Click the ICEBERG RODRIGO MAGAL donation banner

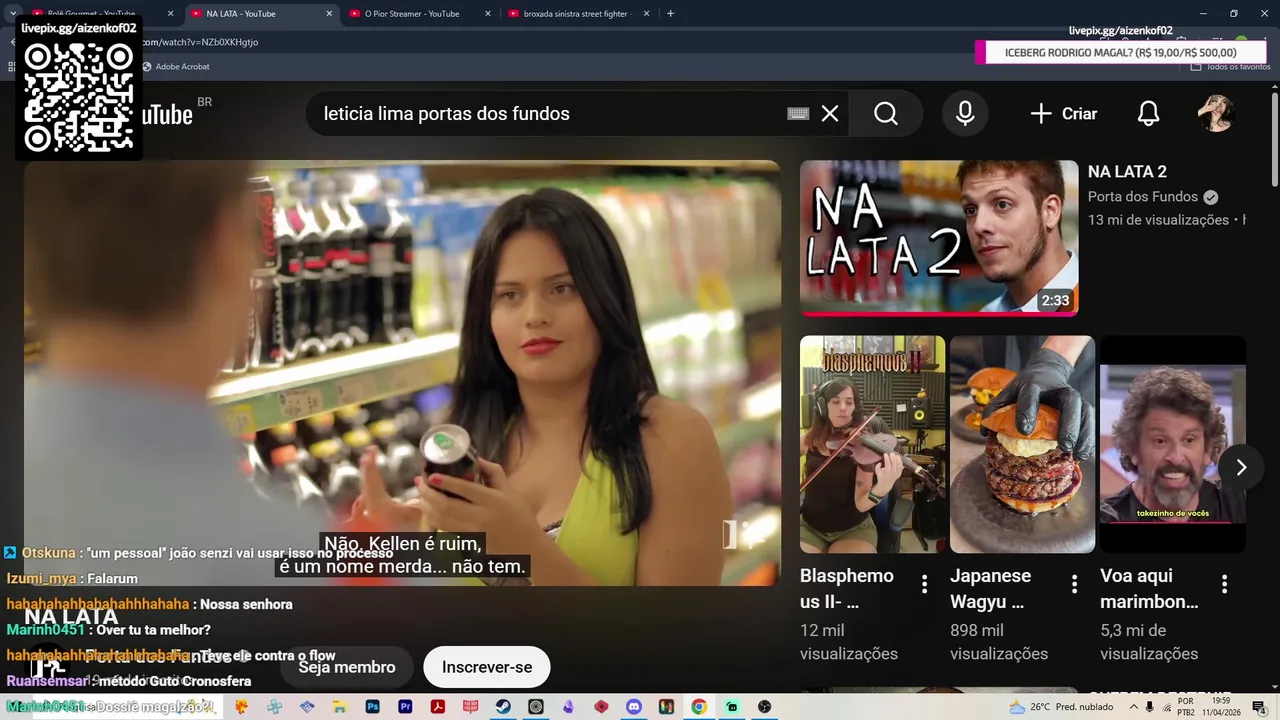(1121, 53)
